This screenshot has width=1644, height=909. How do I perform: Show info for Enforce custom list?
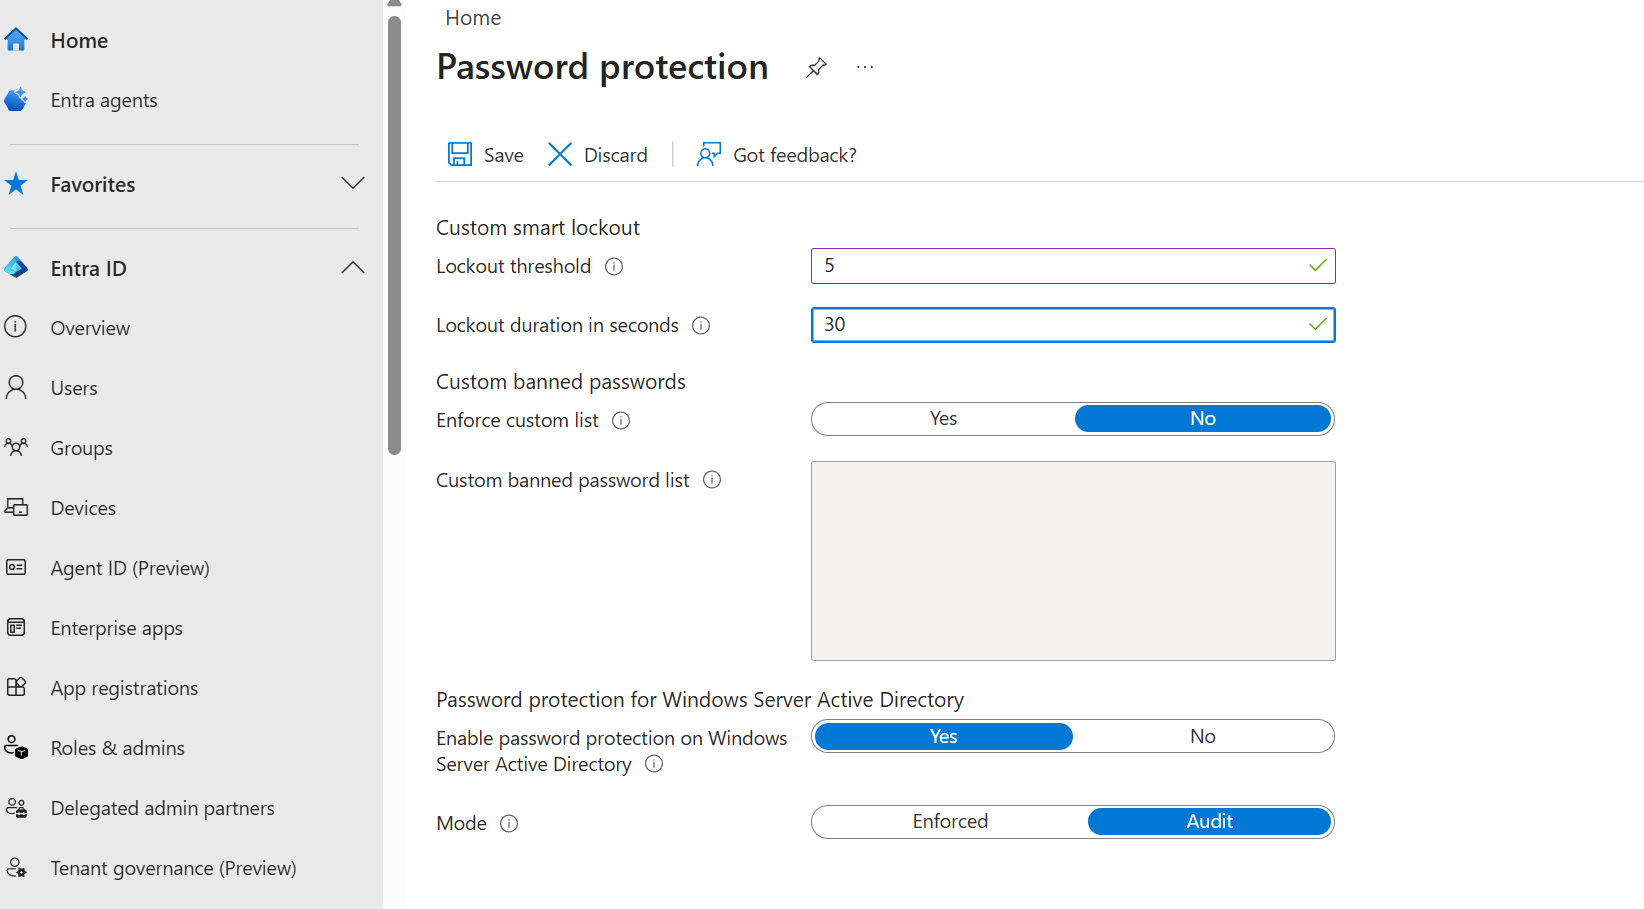pyautogui.click(x=621, y=421)
